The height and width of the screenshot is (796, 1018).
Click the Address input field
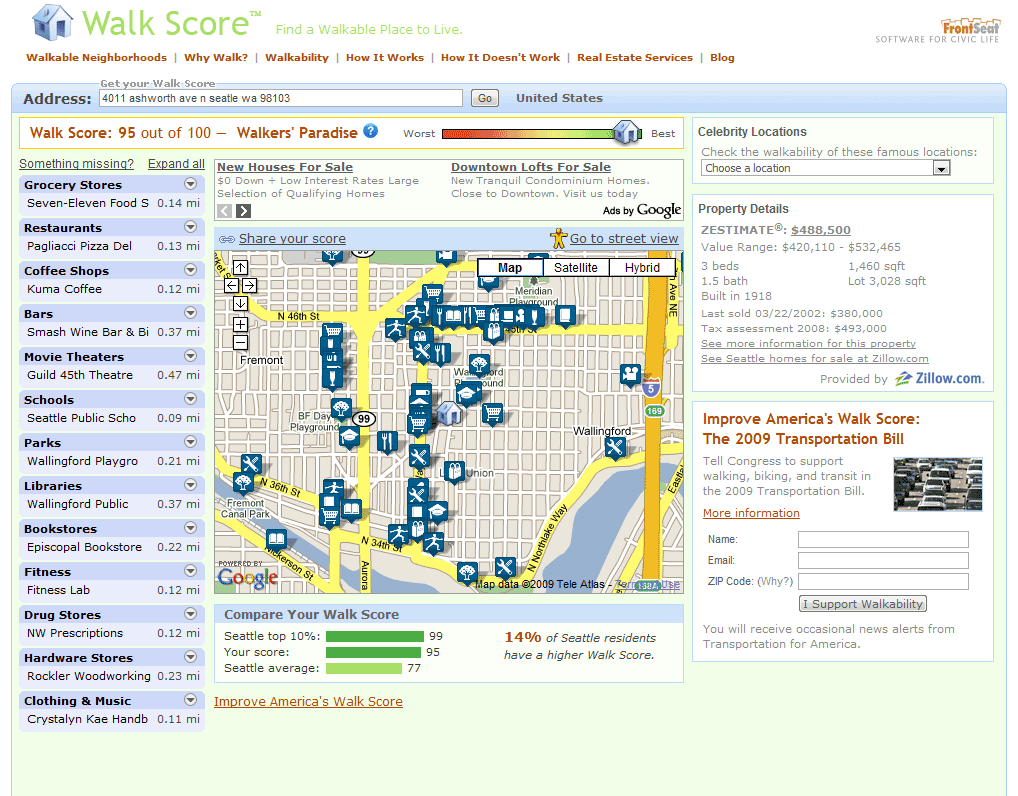click(x=280, y=98)
